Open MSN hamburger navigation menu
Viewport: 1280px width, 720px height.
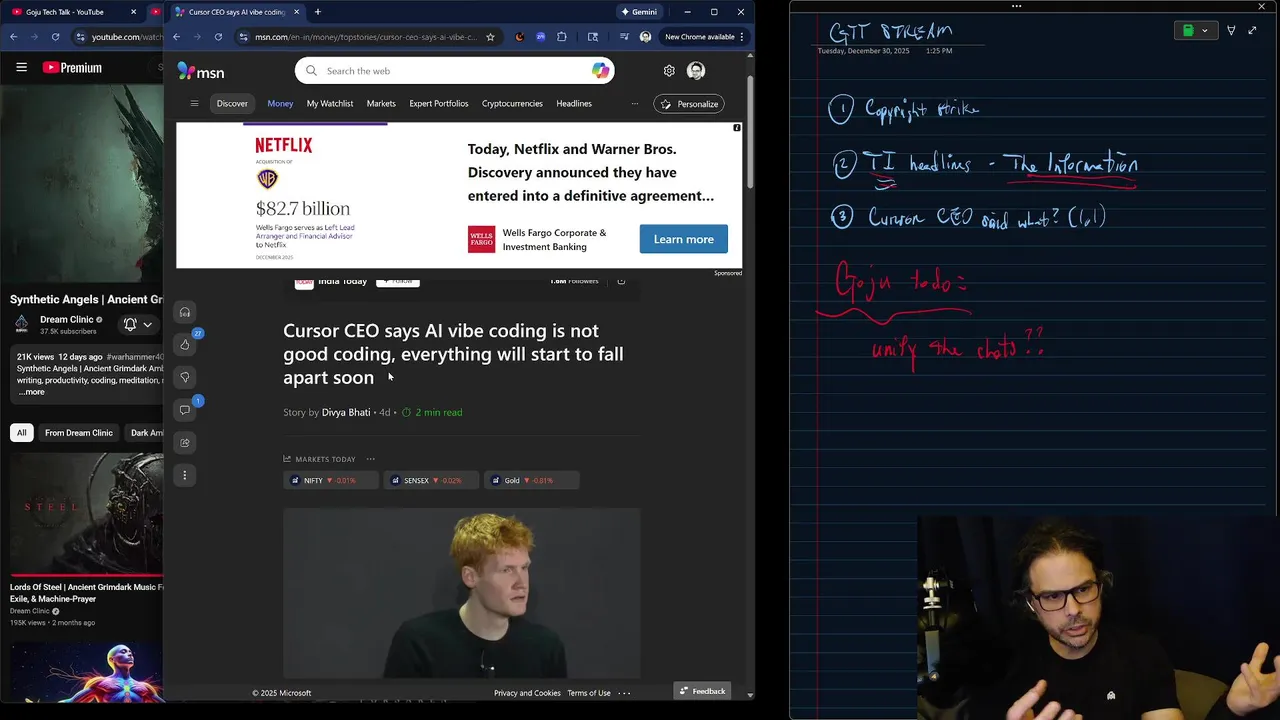(194, 103)
